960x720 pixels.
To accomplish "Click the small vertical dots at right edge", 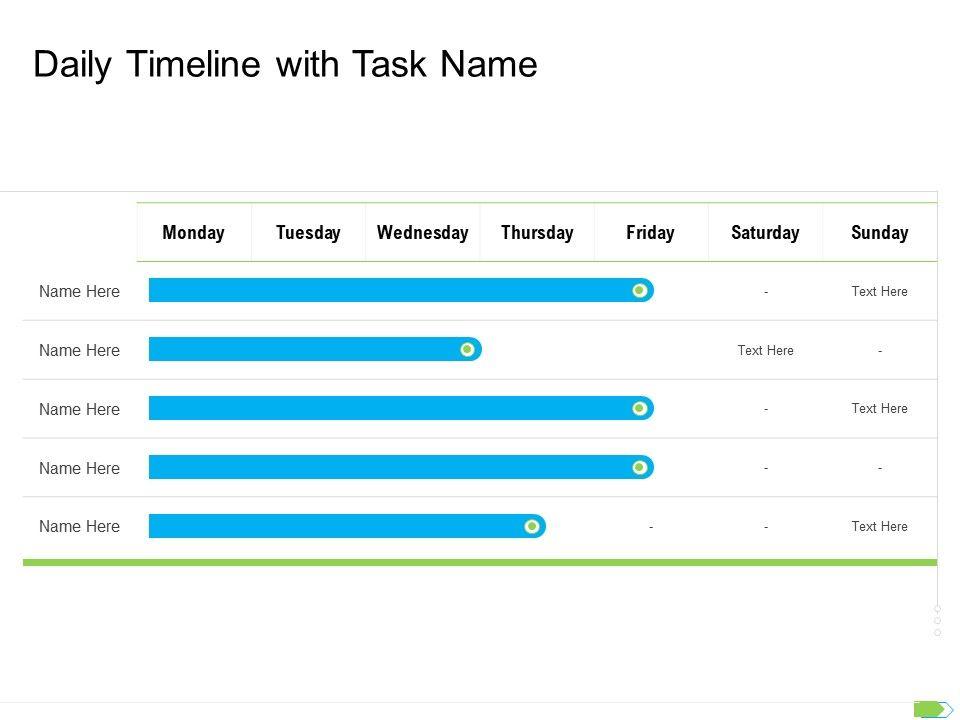I will pyautogui.click(x=937, y=620).
